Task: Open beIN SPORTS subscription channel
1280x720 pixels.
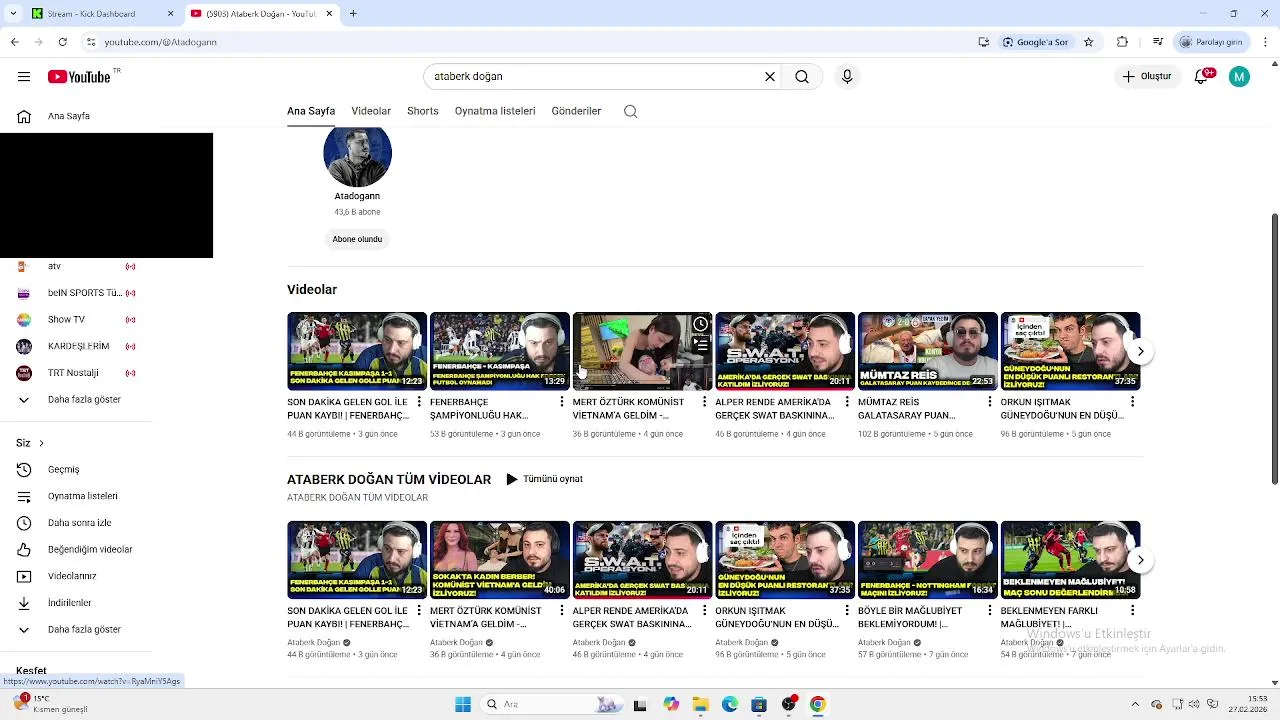Action: click(84, 293)
